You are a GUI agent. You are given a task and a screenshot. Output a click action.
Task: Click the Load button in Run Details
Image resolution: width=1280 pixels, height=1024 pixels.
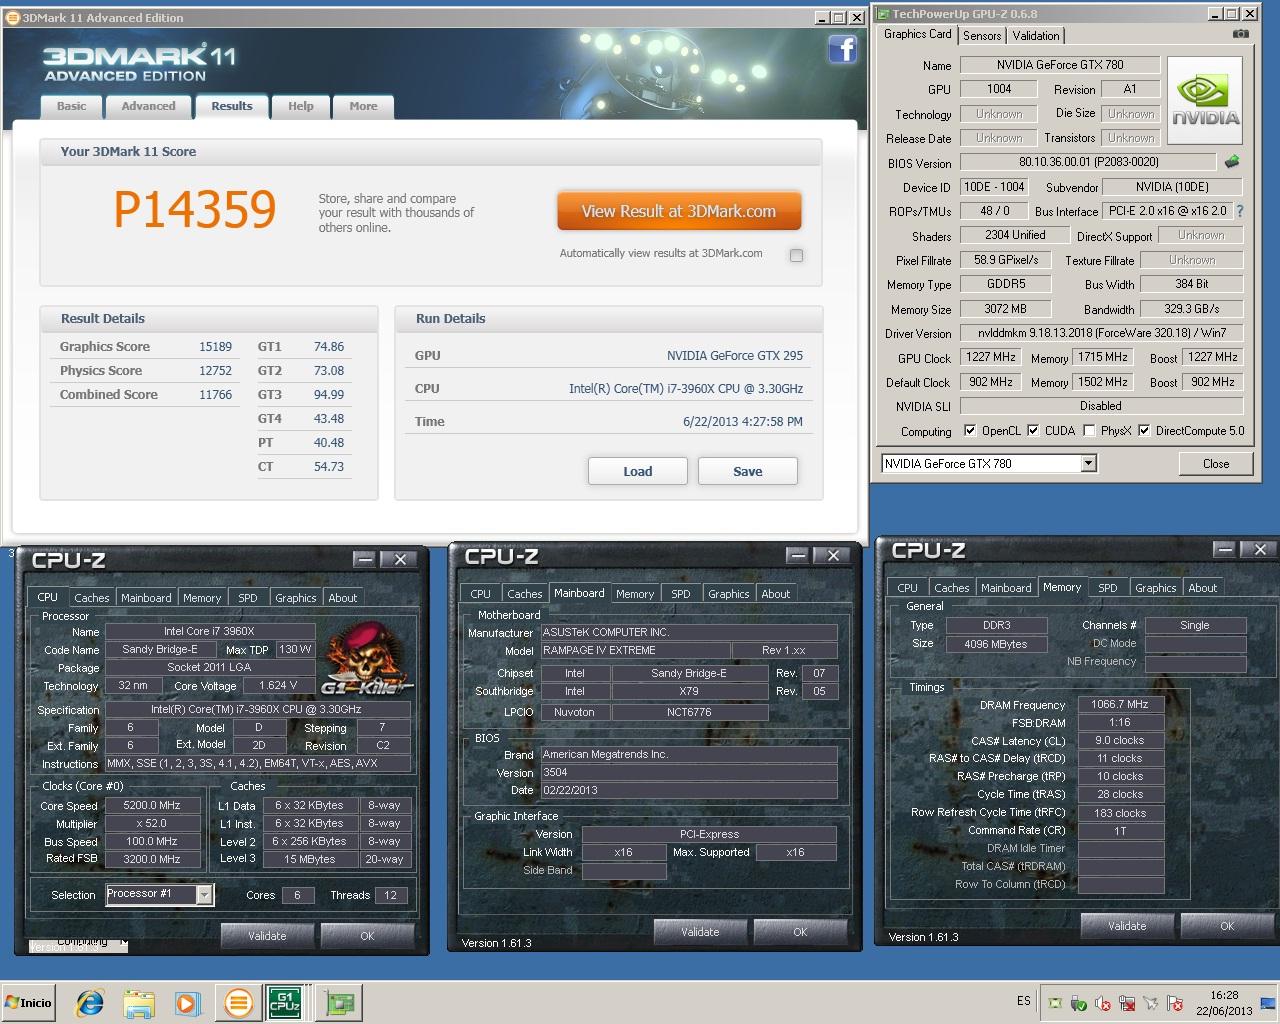click(638, 471)
